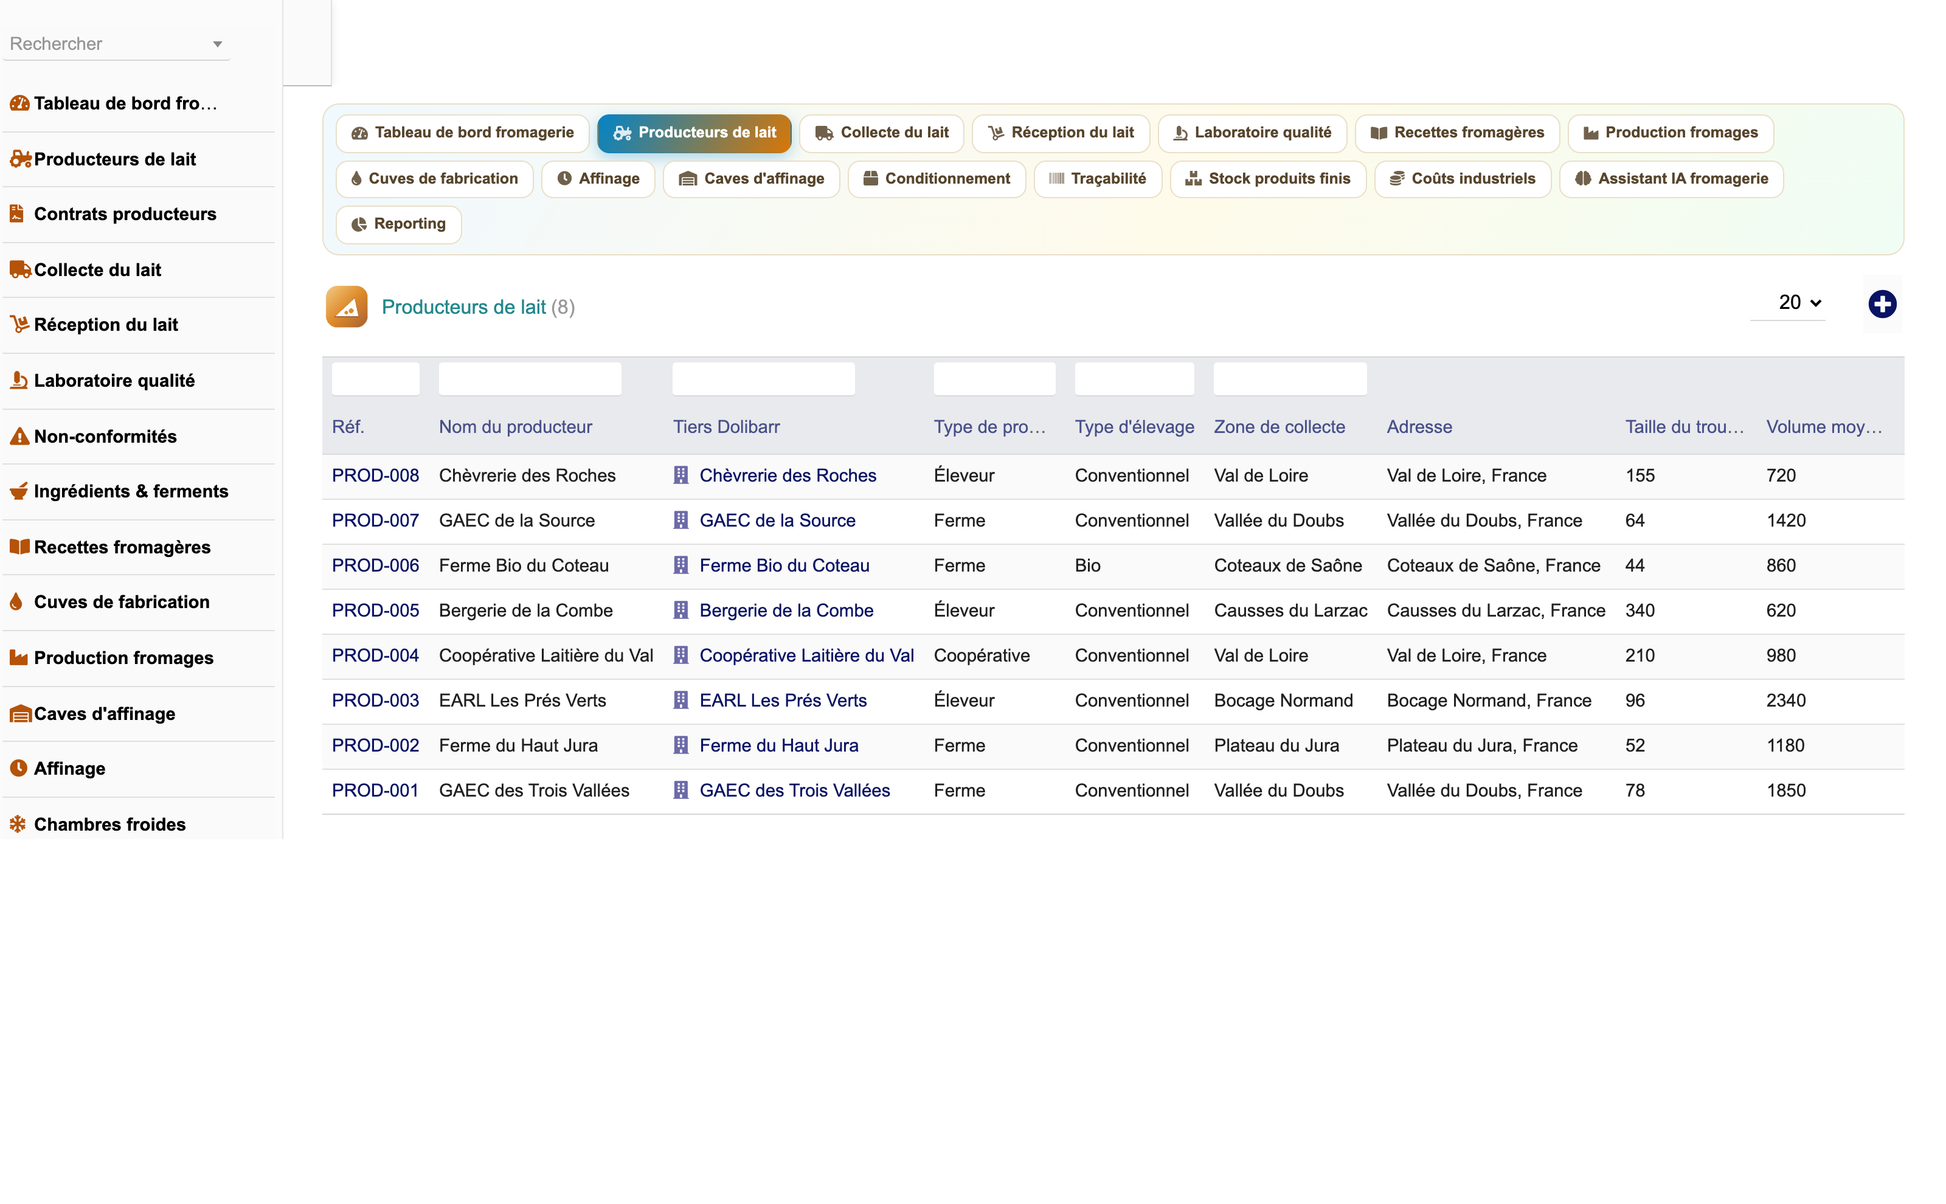Click the Non-conformités warning triangle icon
1946x1204 pixels.
coord(19,436)
